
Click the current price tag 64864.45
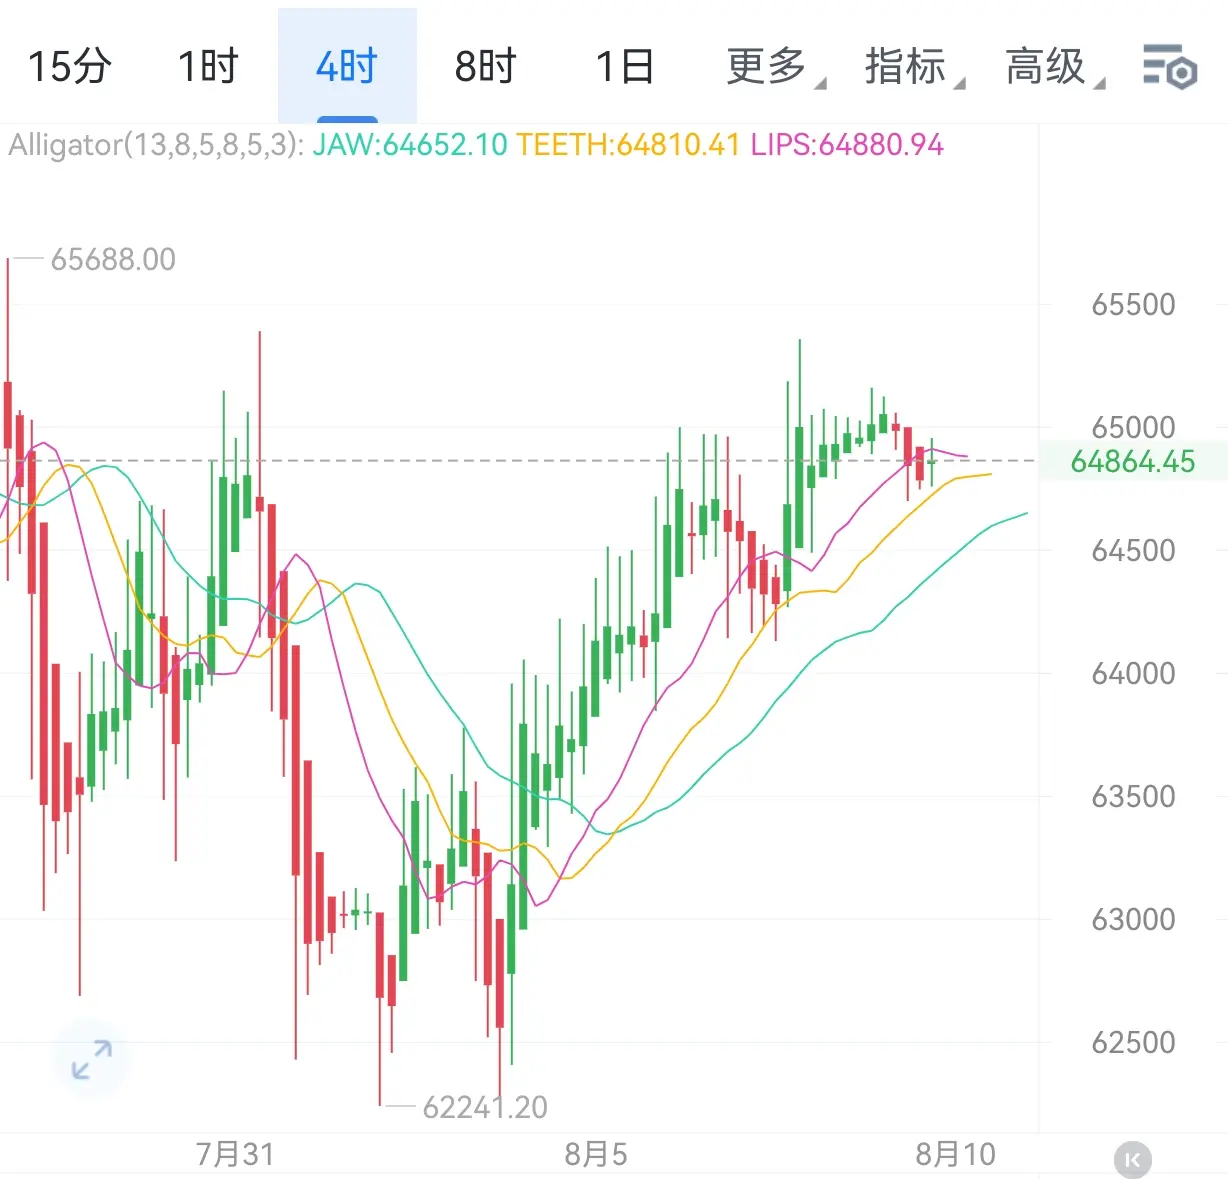[1132, 461]
